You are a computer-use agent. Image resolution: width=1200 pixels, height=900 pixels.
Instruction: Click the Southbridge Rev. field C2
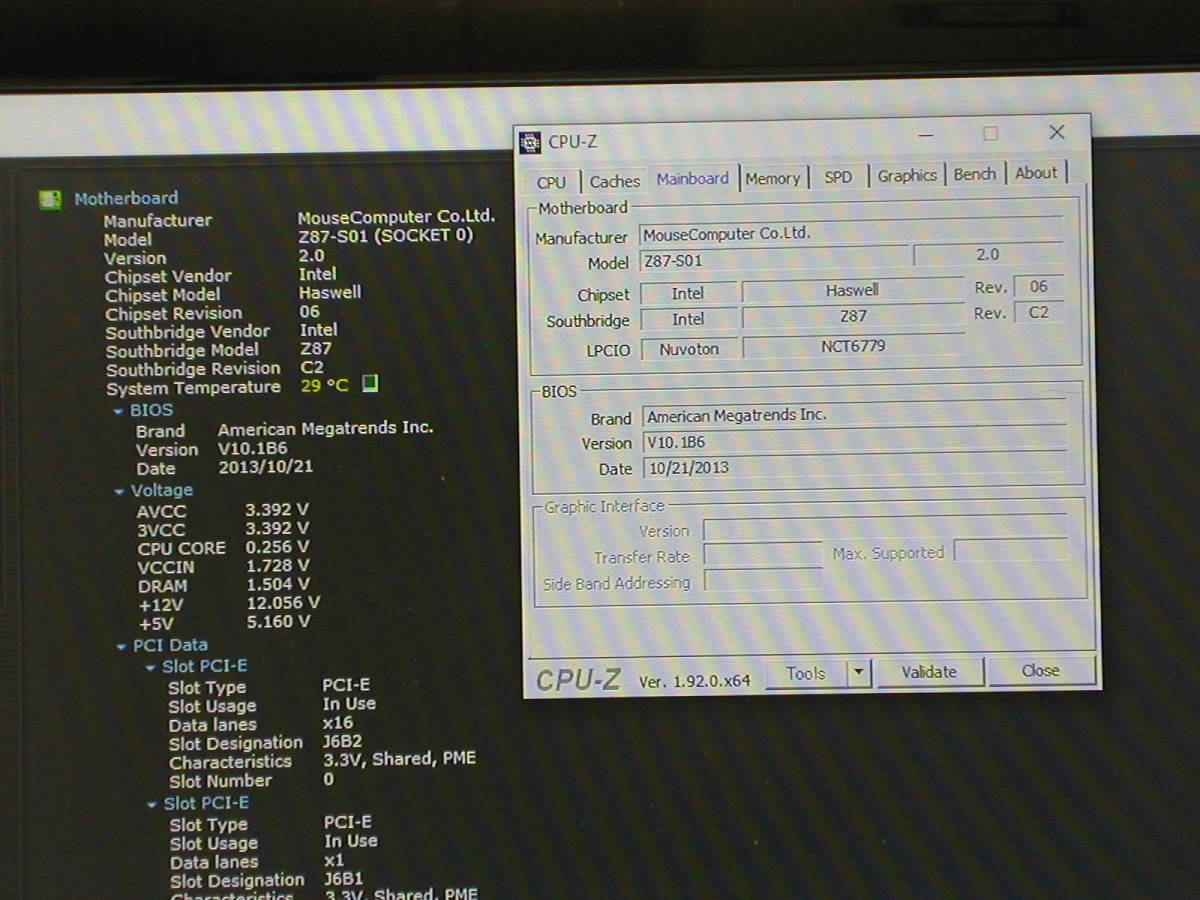(x=1038, y=312)
